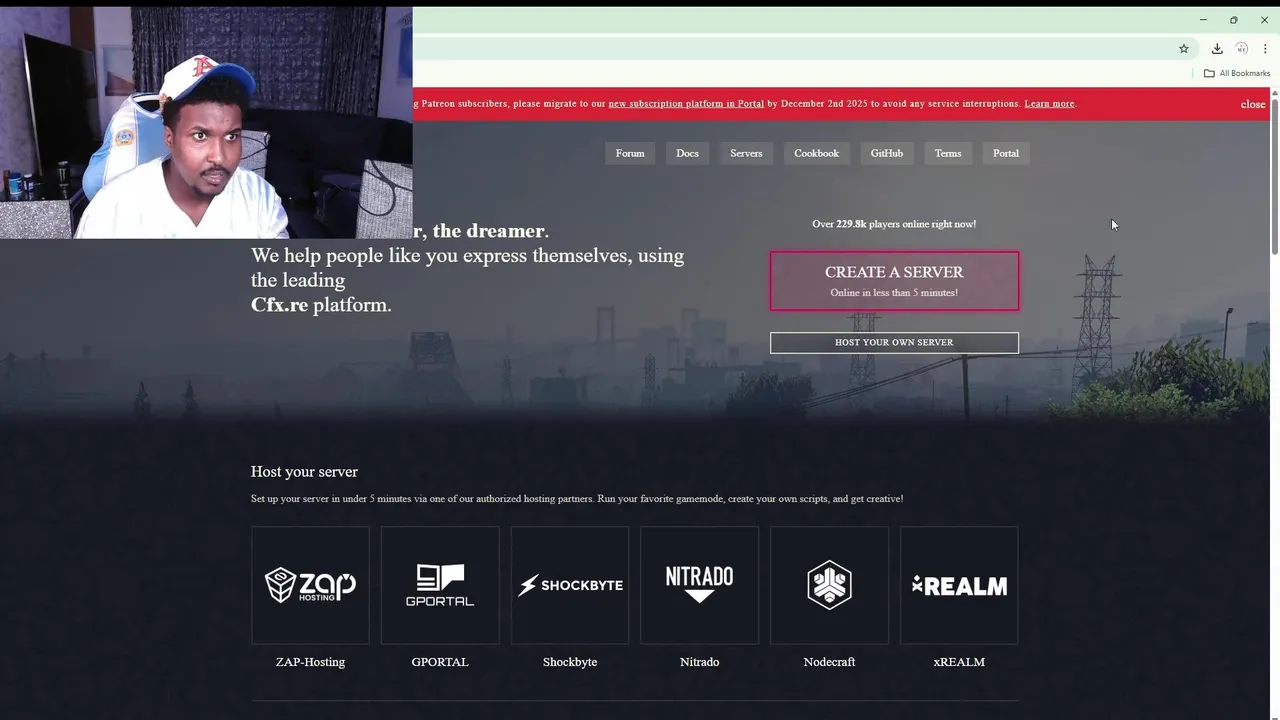Screen dimensions: 1280x720
Task: Click the xREALM text label
Action: (x=959, y=662)
